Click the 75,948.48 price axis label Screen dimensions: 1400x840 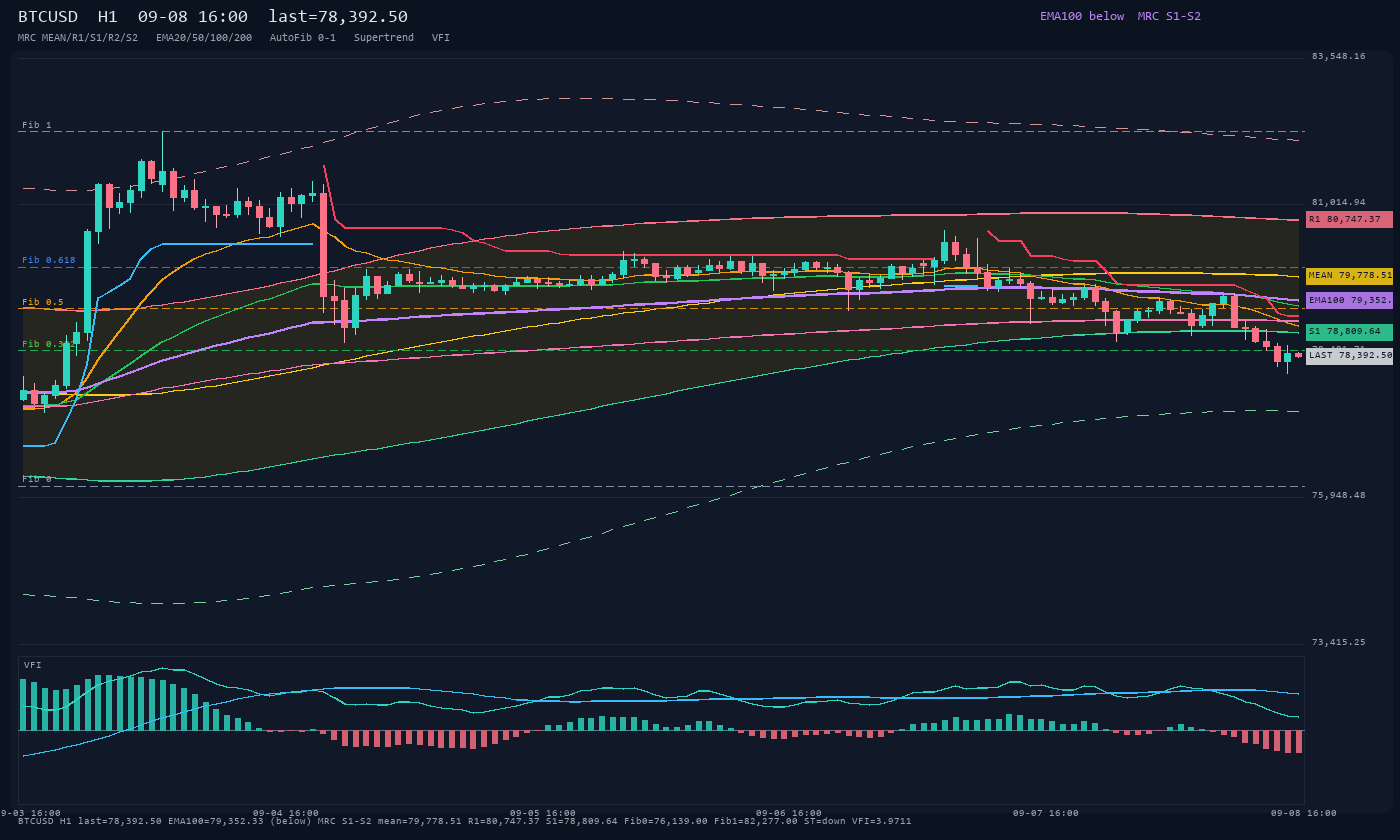coord(1338,495)
